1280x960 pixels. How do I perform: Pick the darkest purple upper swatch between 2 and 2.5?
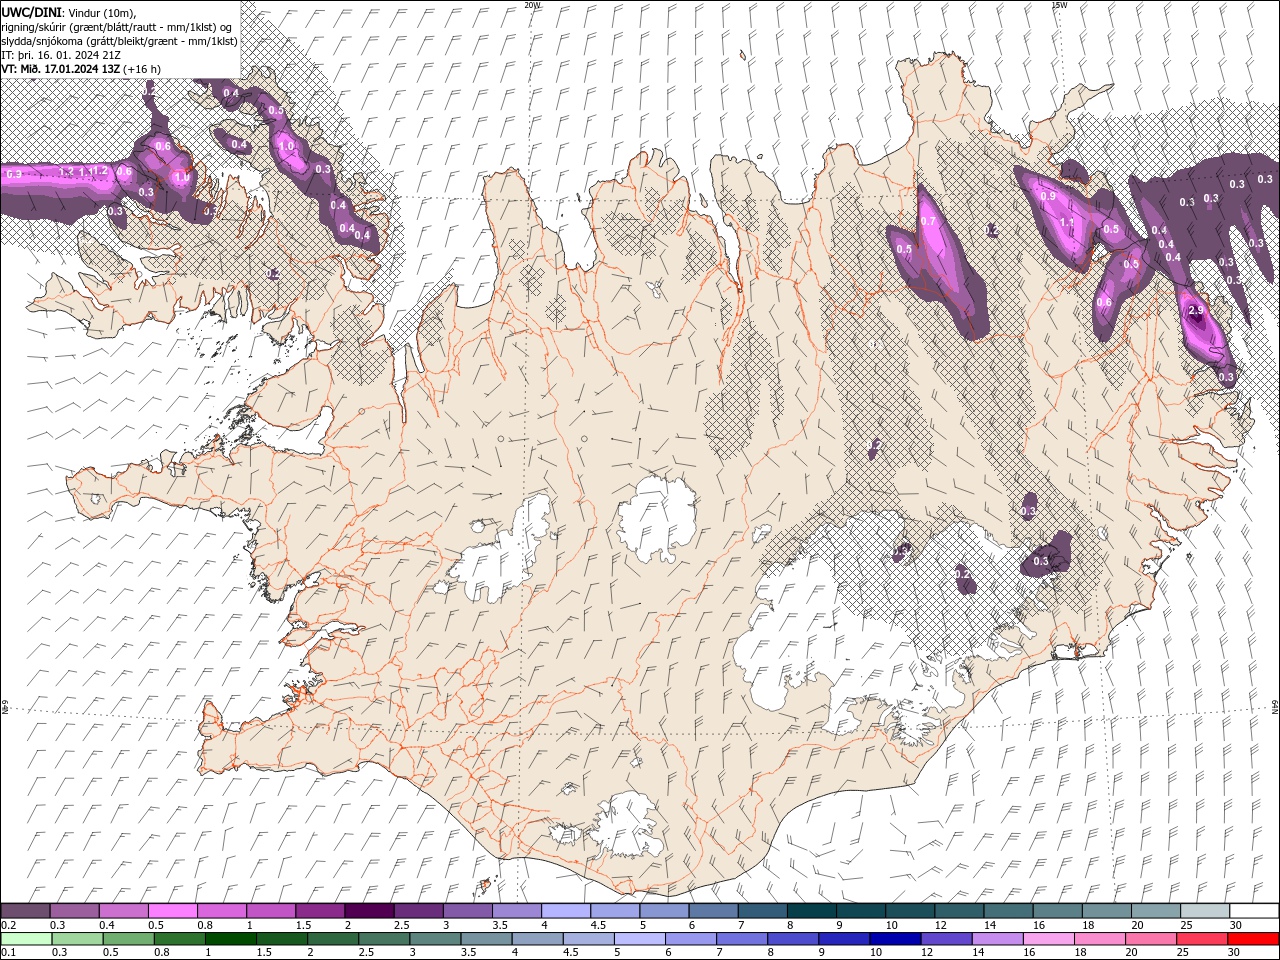coord(370,911)
